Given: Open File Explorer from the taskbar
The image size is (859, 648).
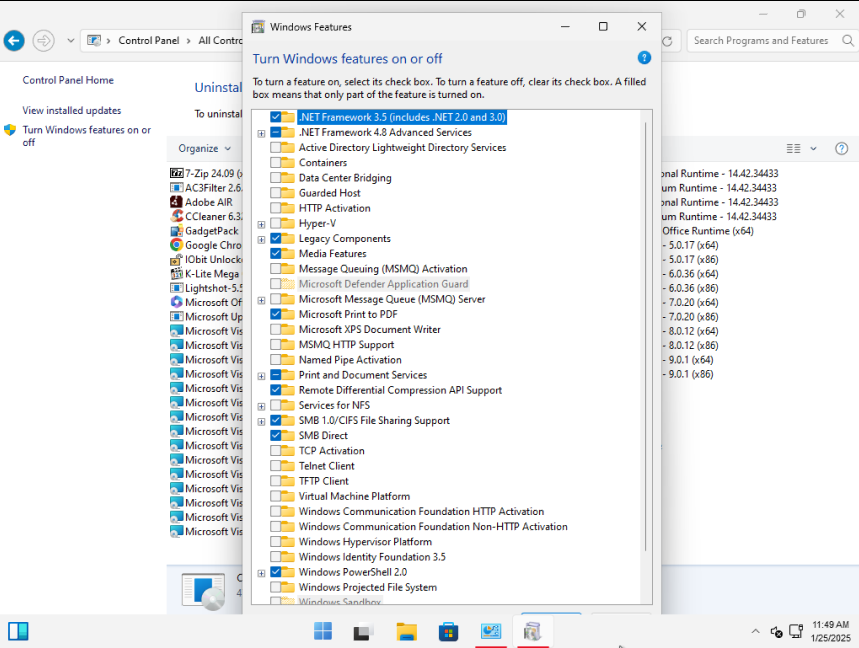Looking at the screenshot, I should click(406, 631).
